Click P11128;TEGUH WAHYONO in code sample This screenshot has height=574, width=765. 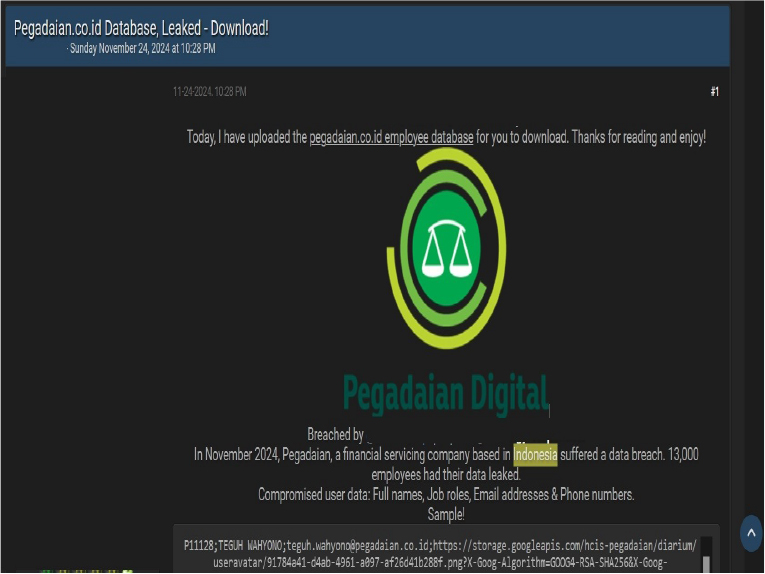click(233, 545)
